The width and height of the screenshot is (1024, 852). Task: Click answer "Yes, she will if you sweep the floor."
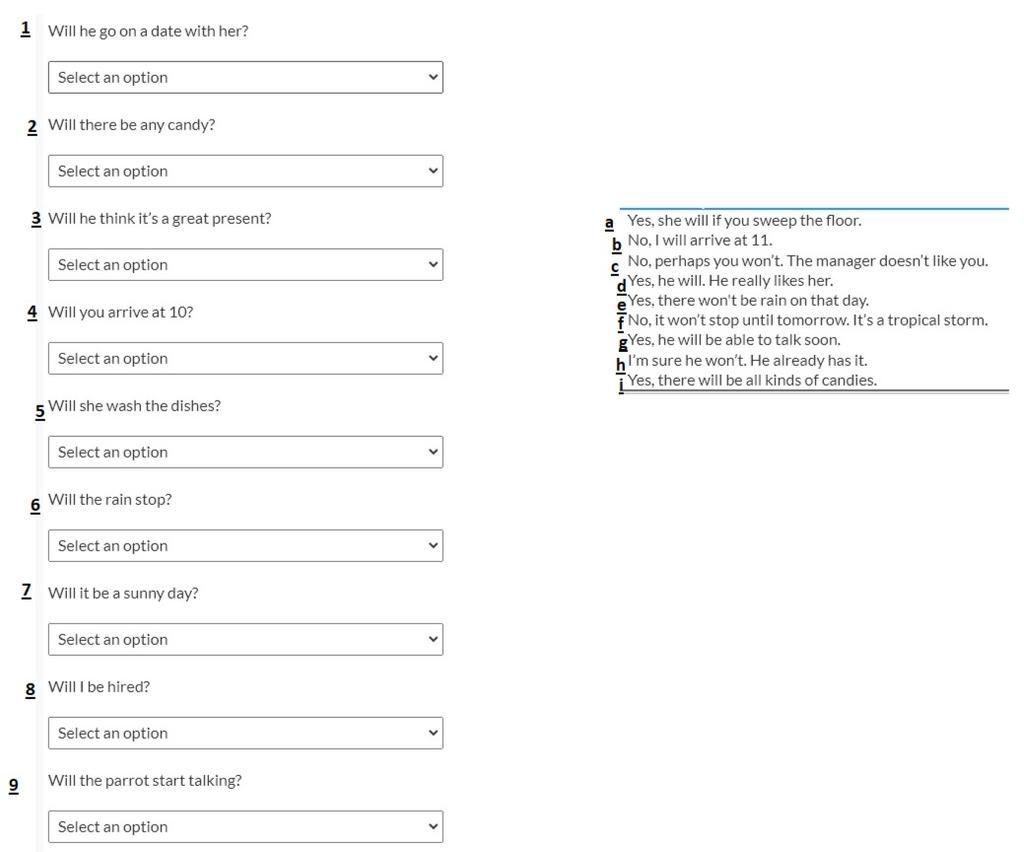pos(744,221)
